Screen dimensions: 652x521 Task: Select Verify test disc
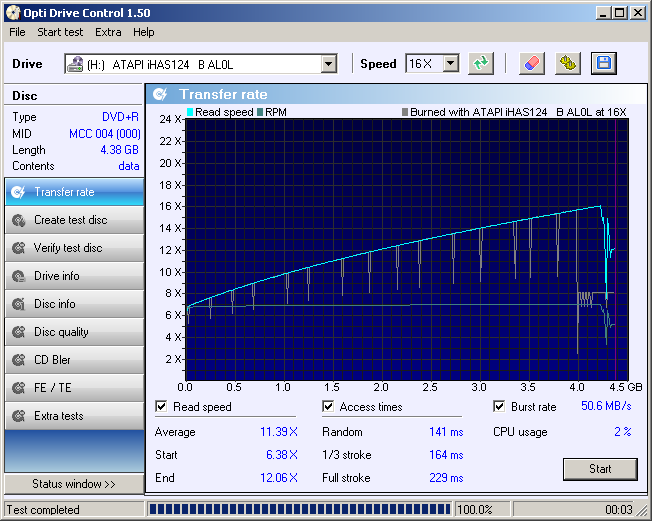click(74, 248)
